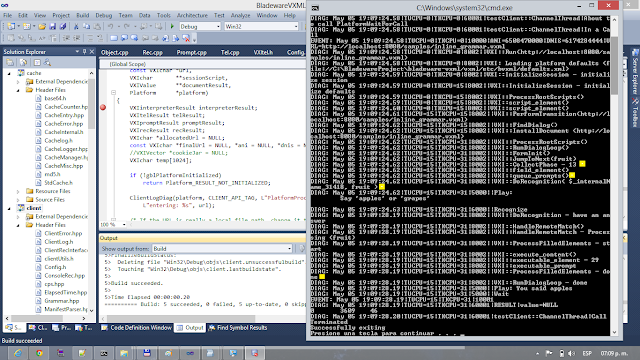
Task: Open Chrome from the taskbar
Action: click(39, 353)
